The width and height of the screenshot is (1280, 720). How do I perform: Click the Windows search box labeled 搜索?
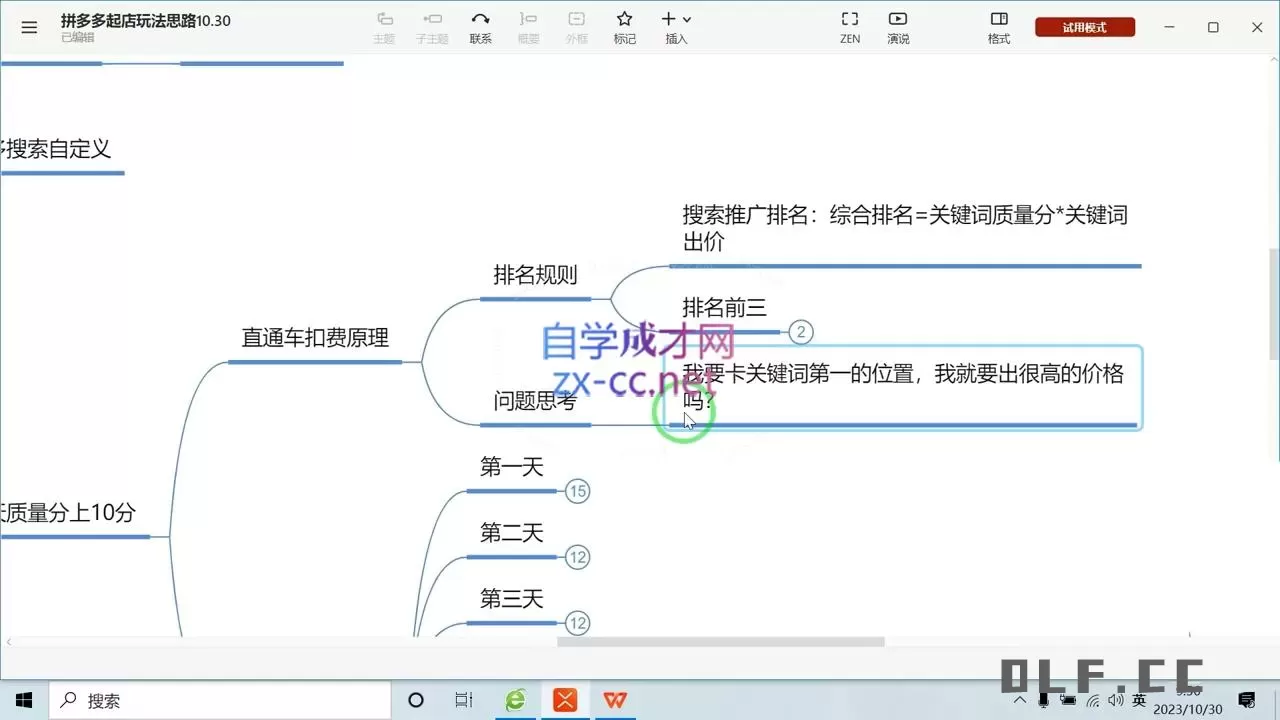tap(220, 700)
